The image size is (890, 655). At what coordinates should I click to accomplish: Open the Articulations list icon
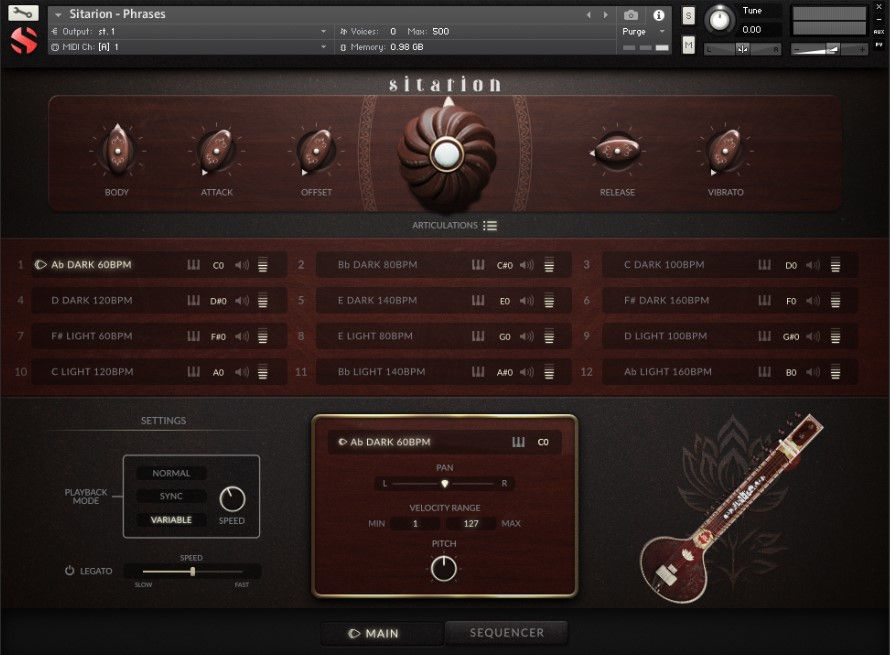pyautogui.click(x=490, y=225)
